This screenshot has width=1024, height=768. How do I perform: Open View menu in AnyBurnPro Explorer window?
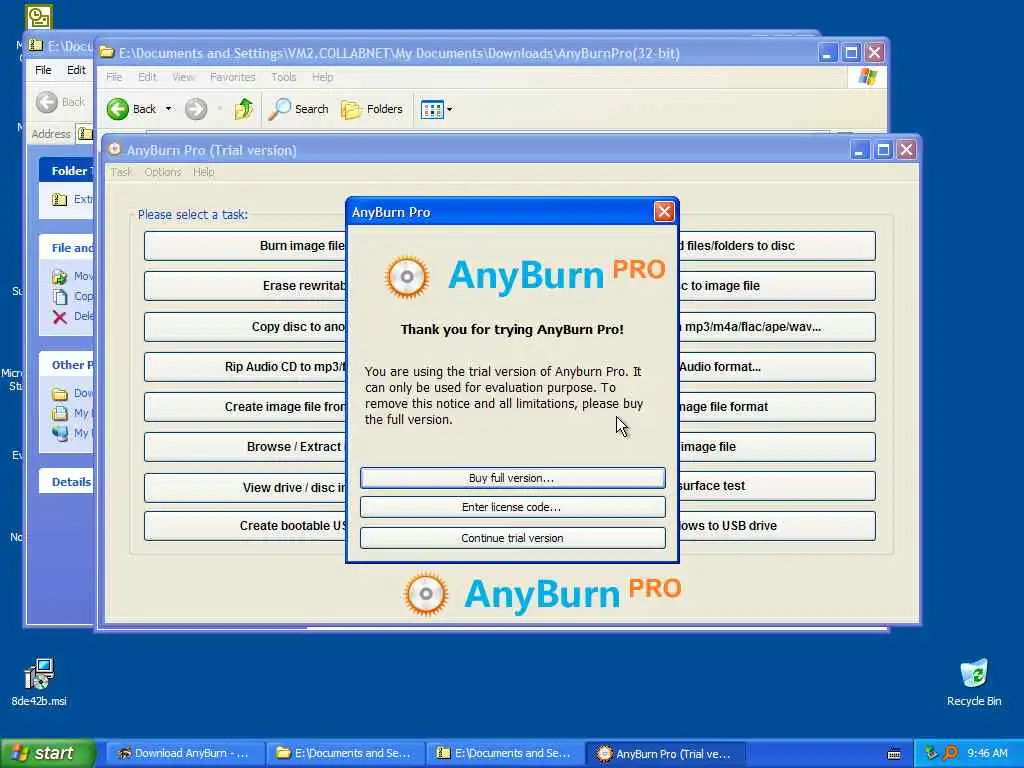(x=184, y=77)
